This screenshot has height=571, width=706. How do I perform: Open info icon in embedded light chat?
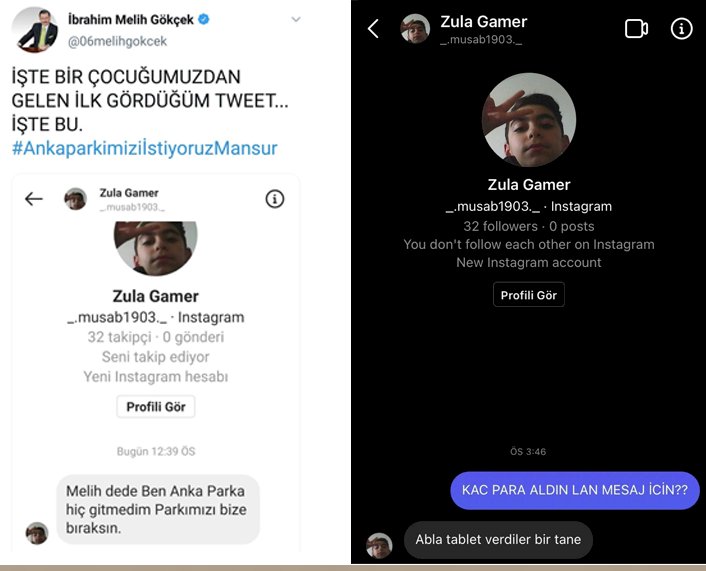[275, 199]
